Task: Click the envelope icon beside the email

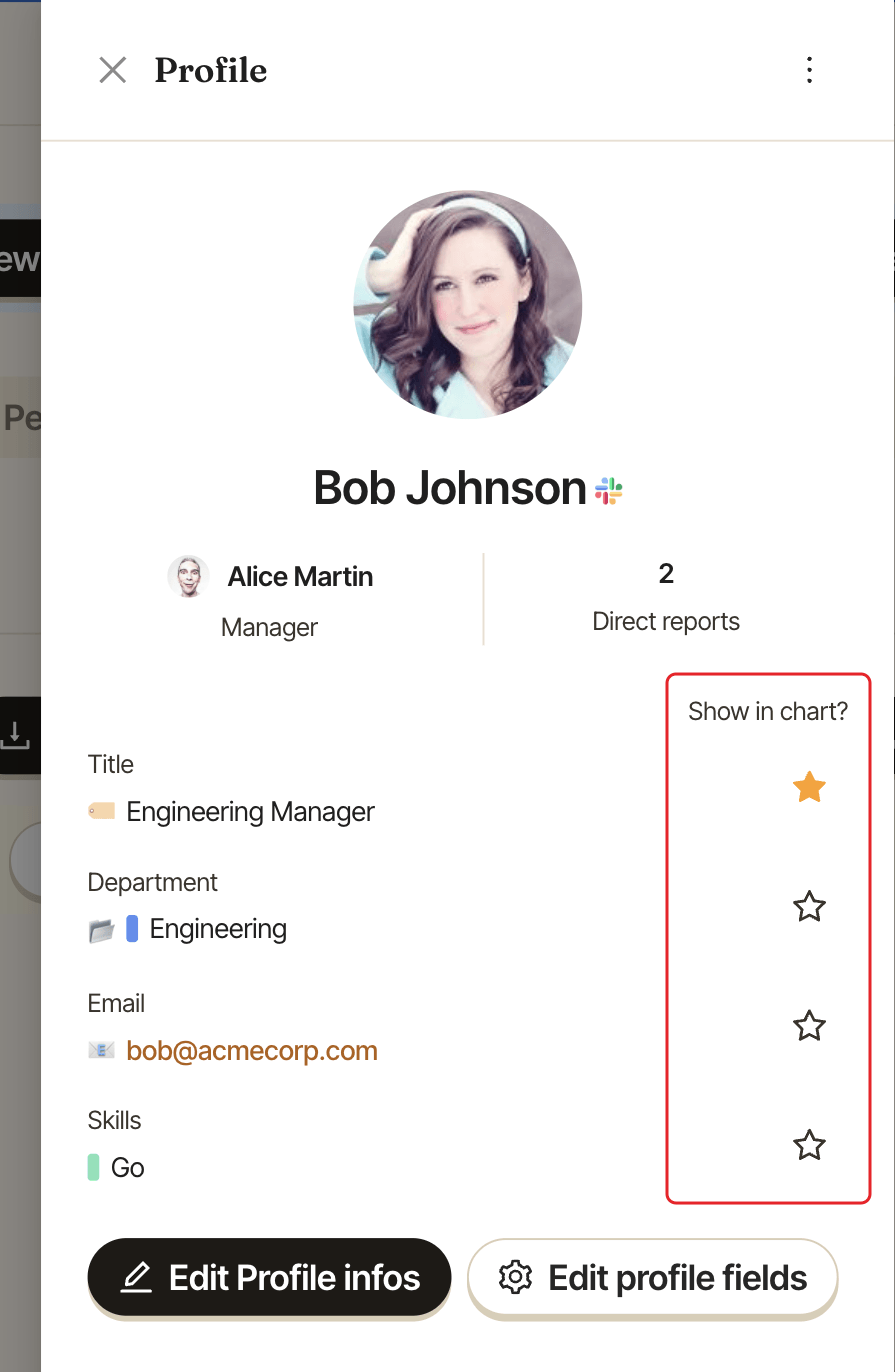Action: point(101,1050)
